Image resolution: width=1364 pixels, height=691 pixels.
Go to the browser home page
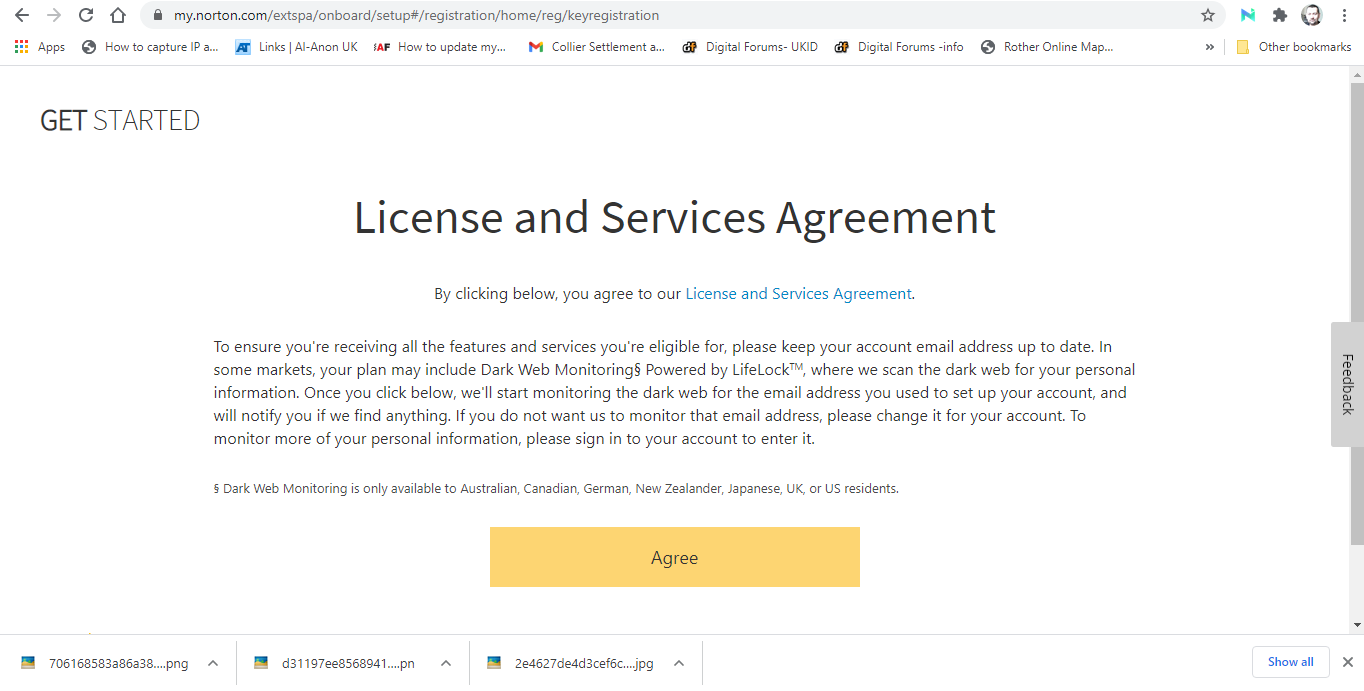click(118, 15)
